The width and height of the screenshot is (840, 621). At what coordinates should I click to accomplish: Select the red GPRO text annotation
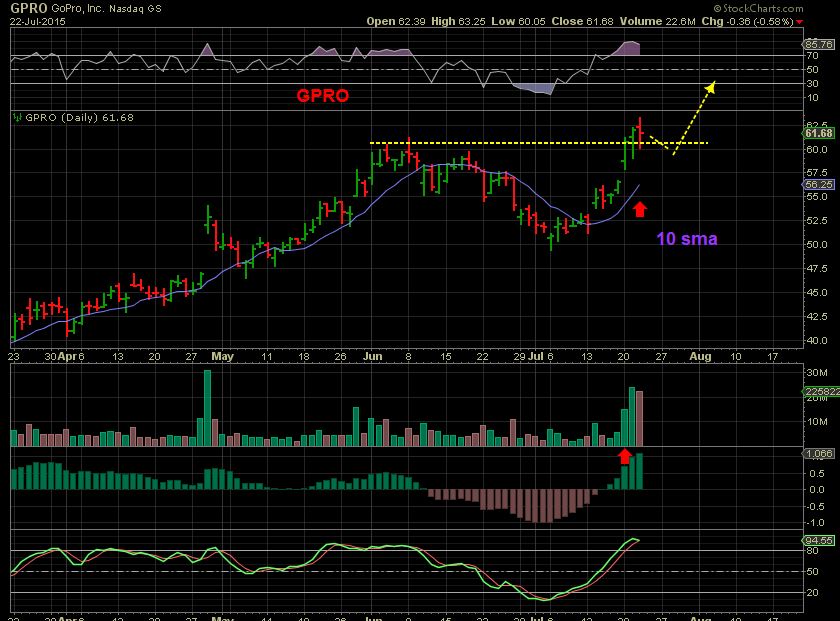(322, 97)
